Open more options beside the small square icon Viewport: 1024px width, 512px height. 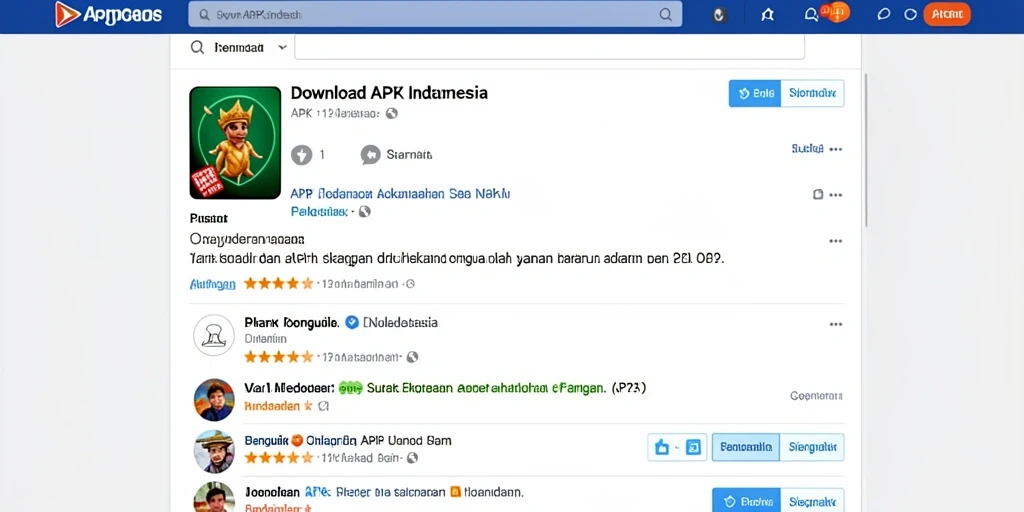835,195
